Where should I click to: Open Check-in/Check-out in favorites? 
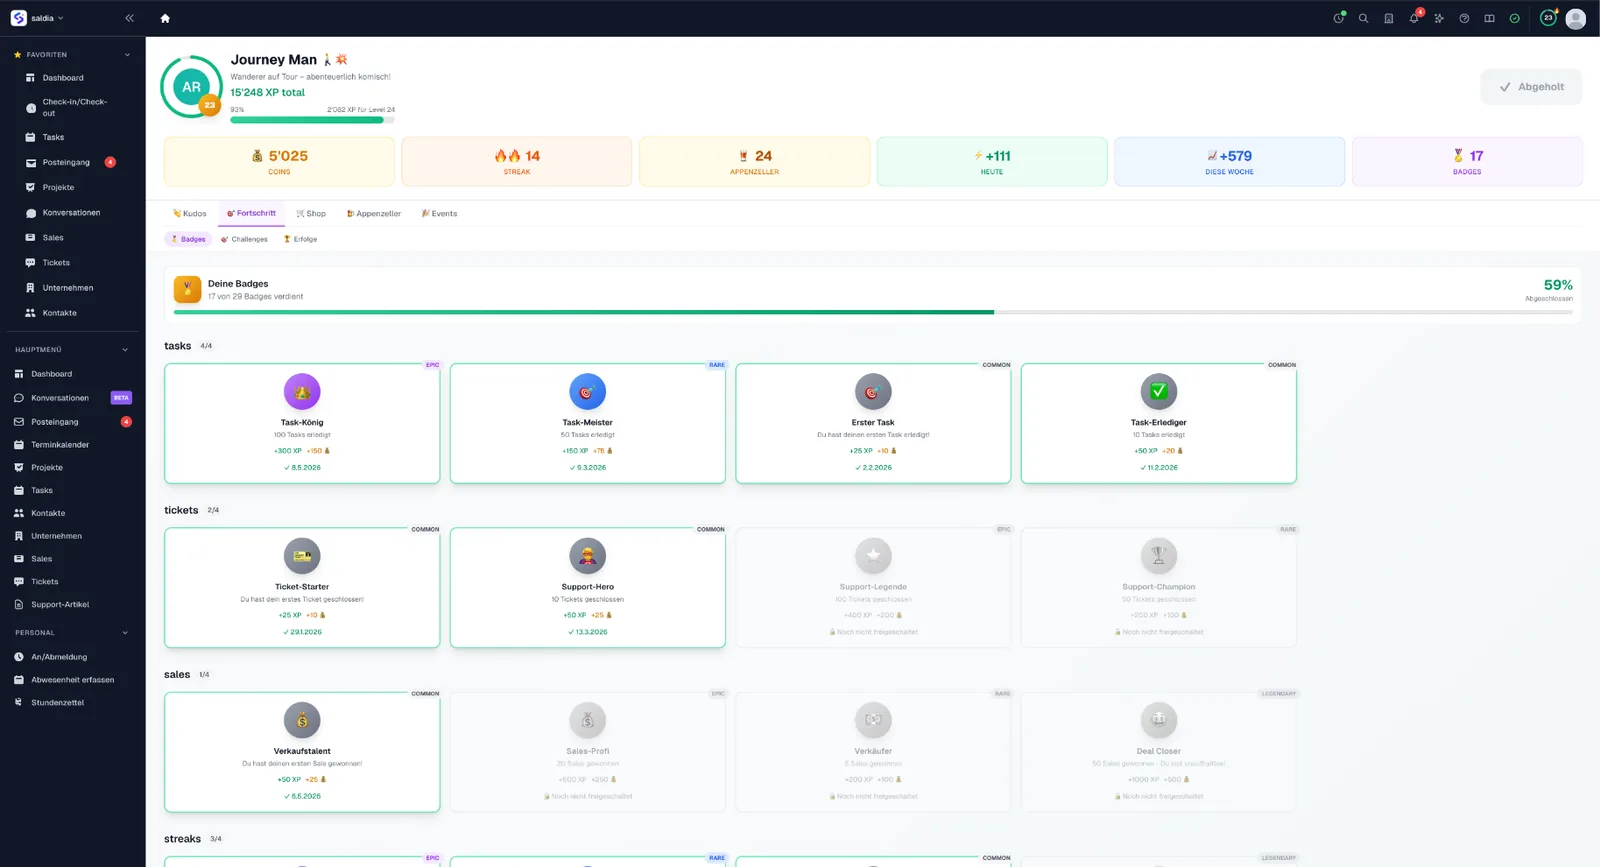[72, 107]
